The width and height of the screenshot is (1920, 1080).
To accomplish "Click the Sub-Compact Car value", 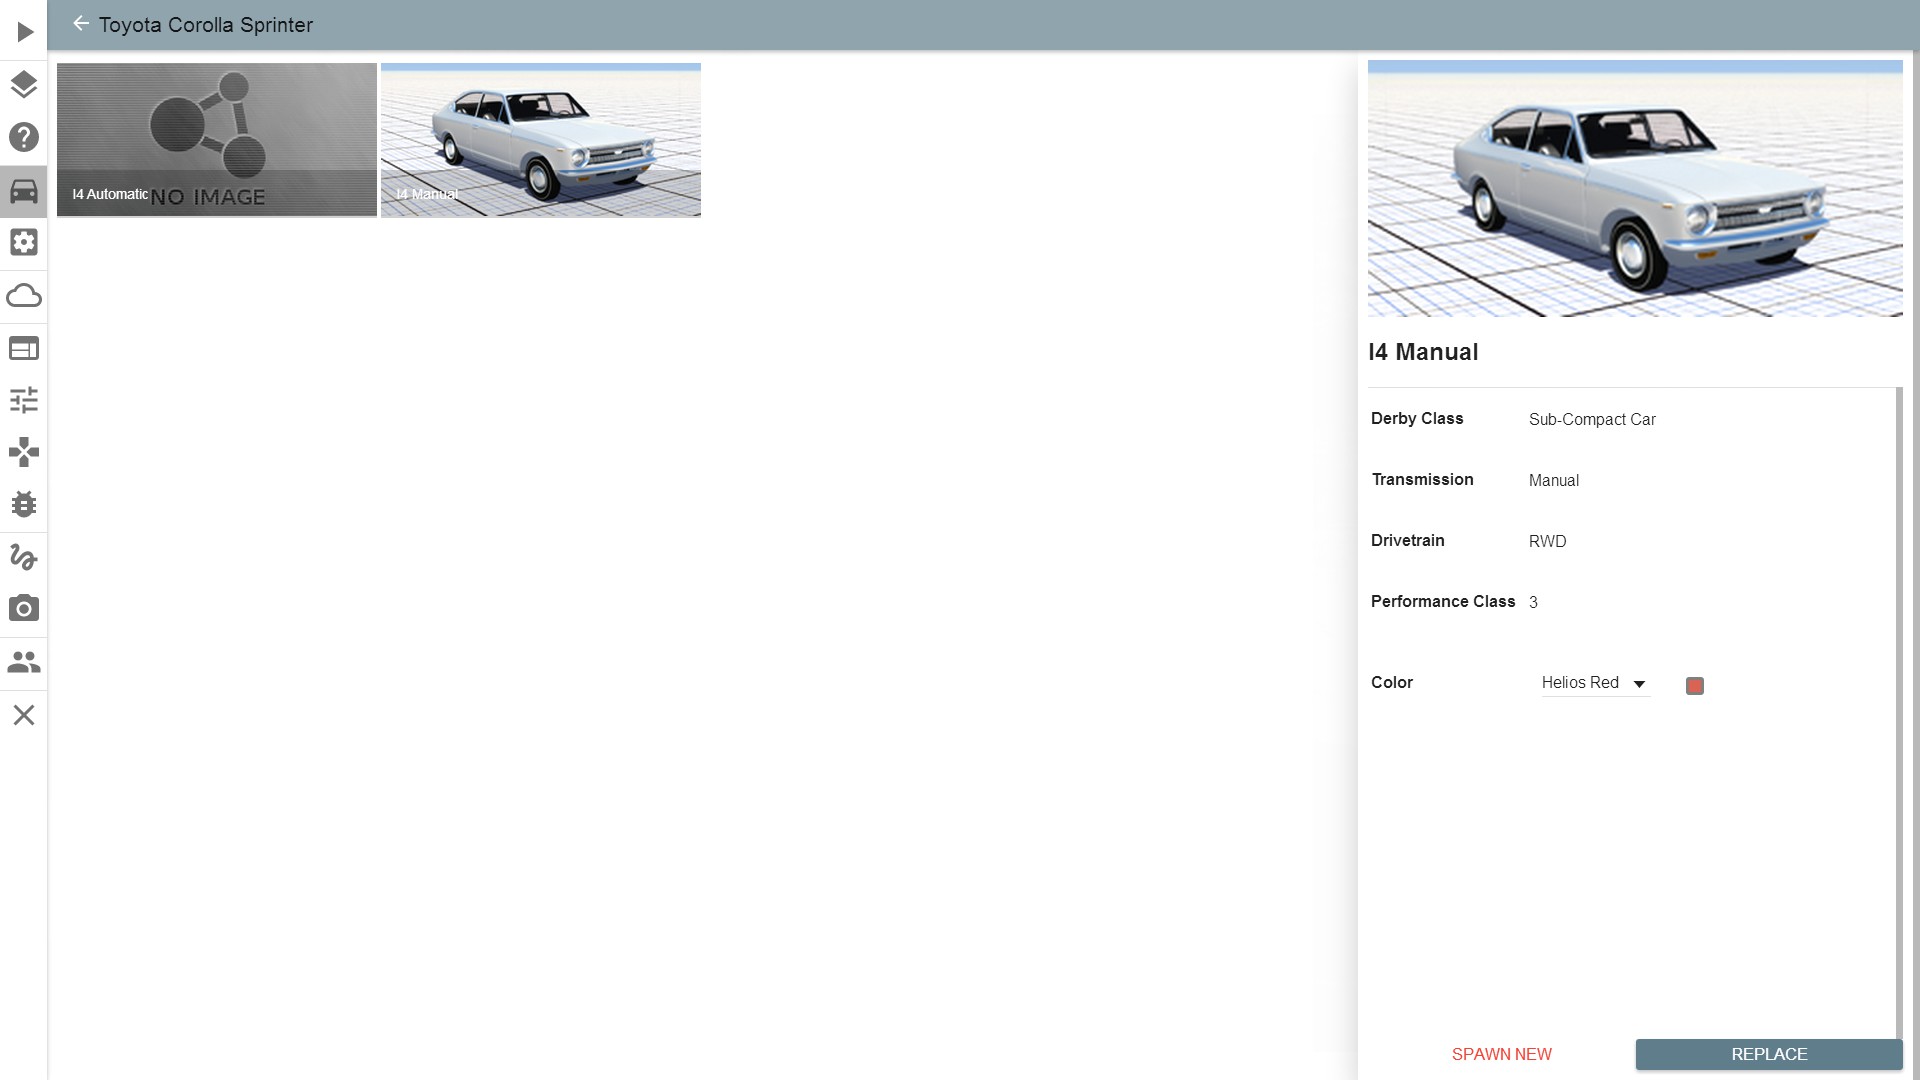I will [x=1592, y=420].
